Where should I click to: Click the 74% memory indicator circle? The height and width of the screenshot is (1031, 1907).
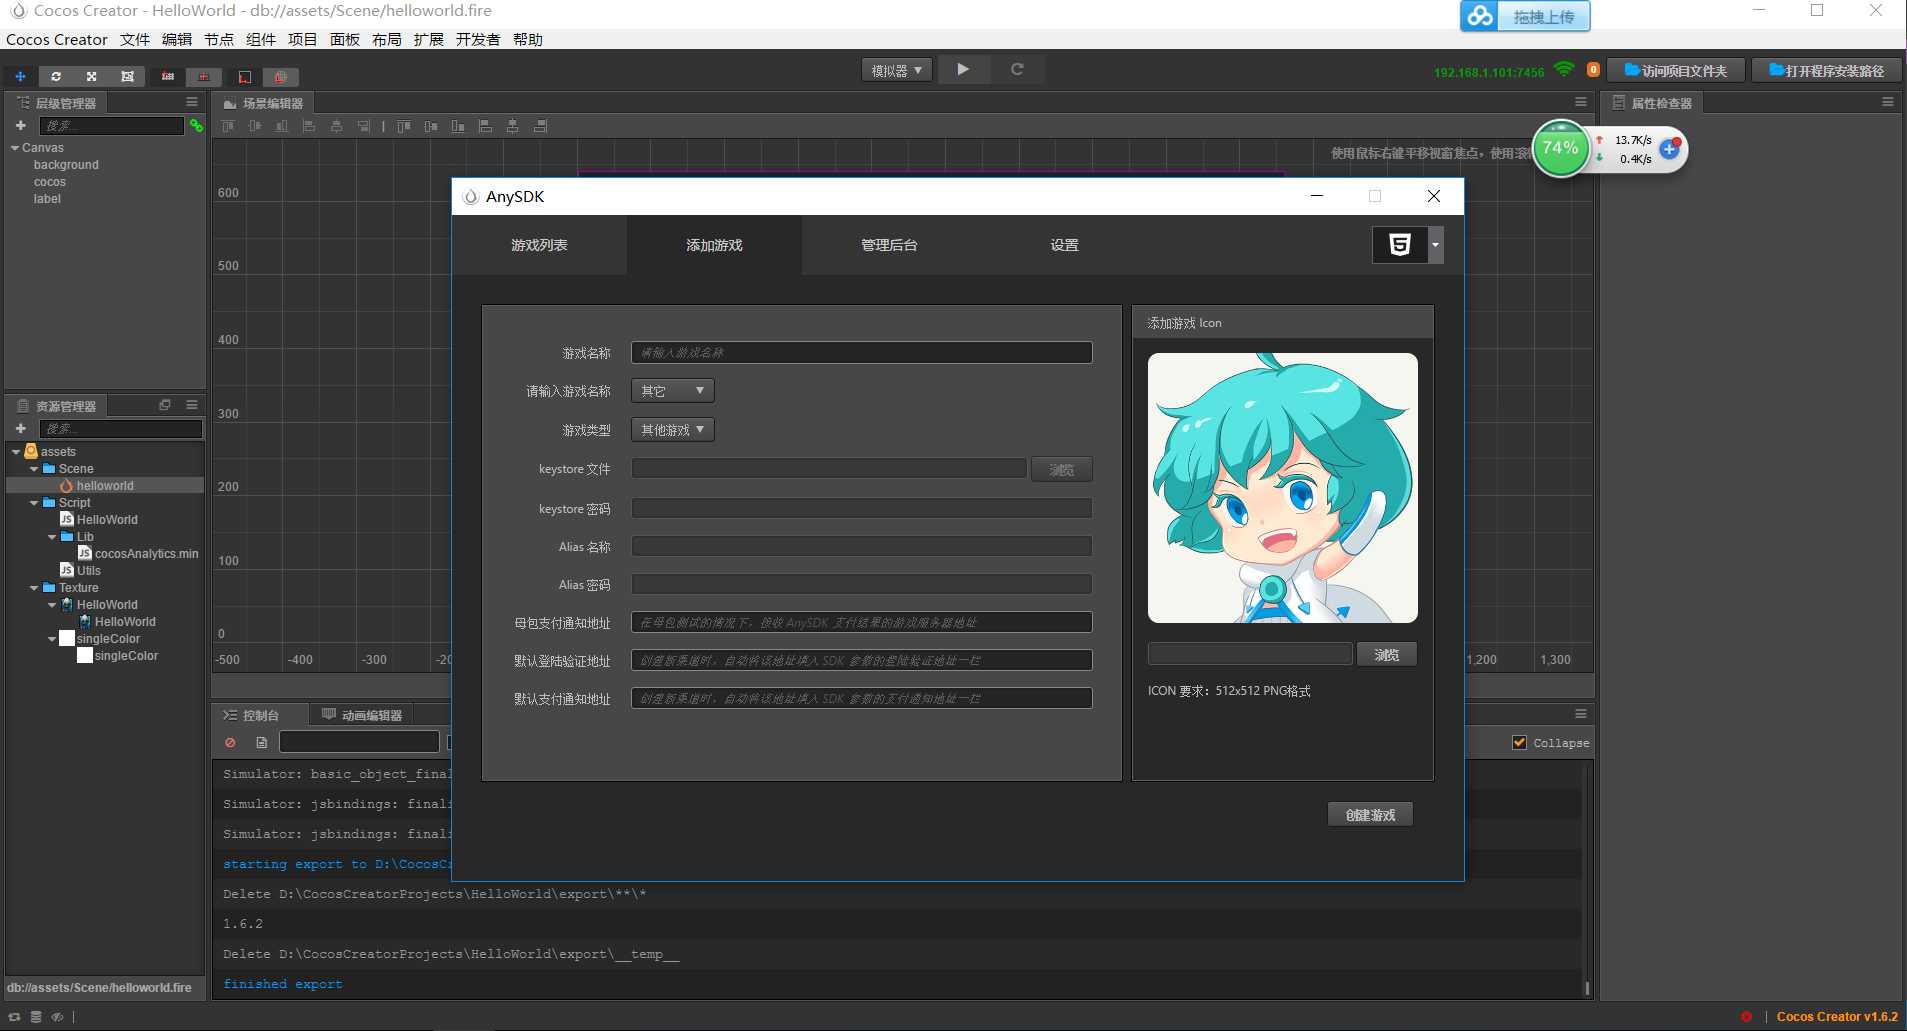(1561, 148)
